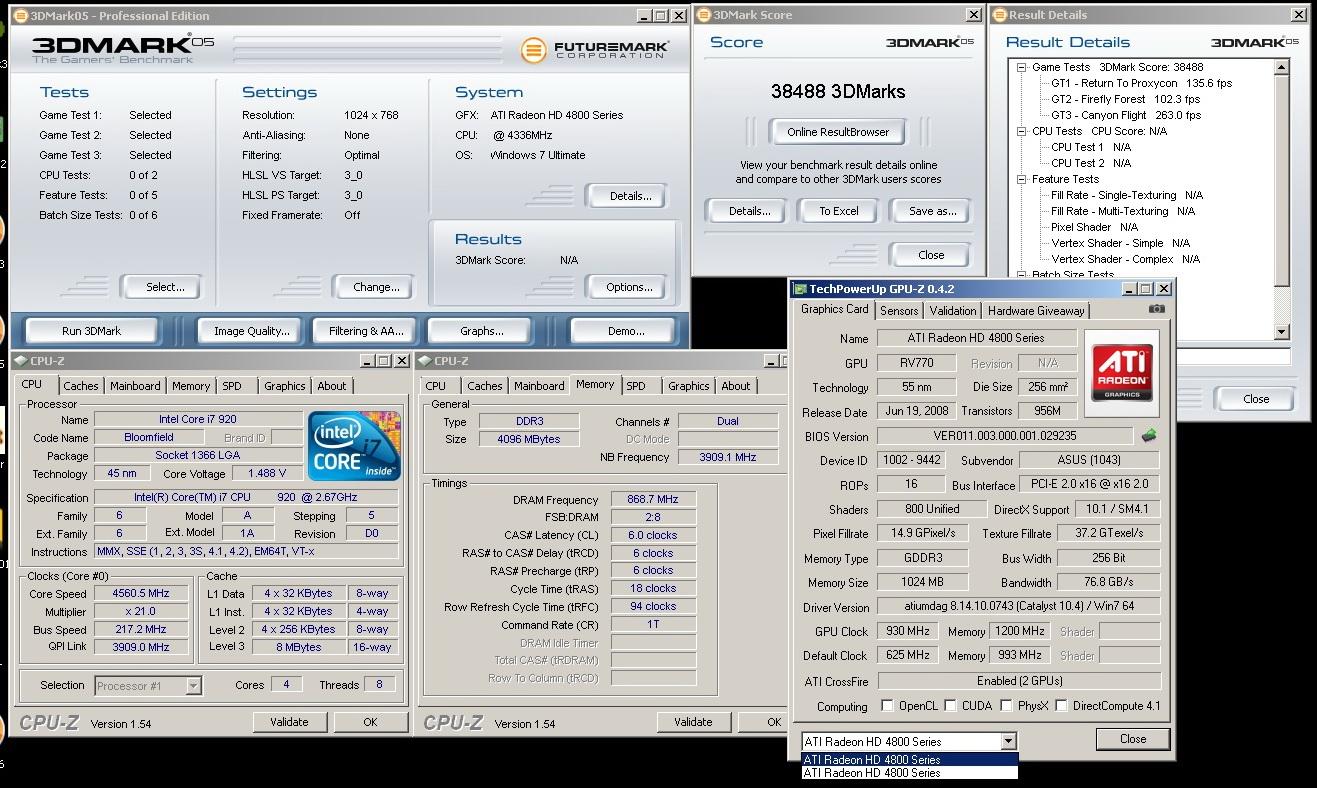Click the 3DMark05 window title icon
Image resolution: width=1317 pixels, height=788 pixels.
(x=20, y=16)
